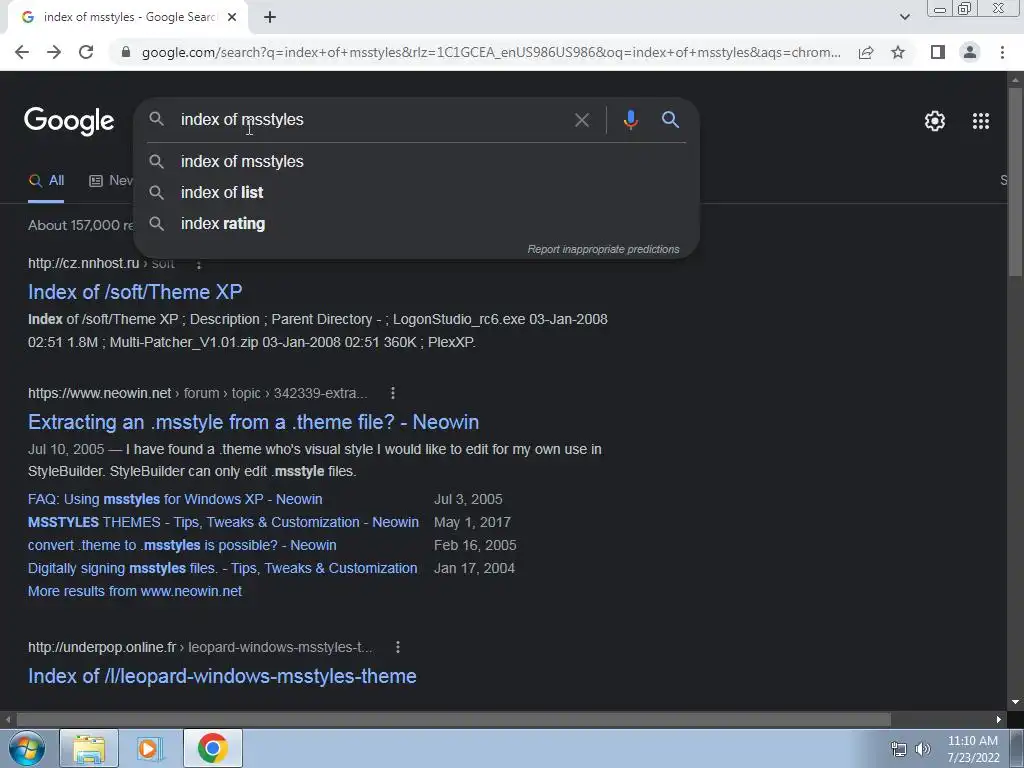Screen dimensions: 1024x768
Task: View site information lock icon
Action: [x=126, y=52]
